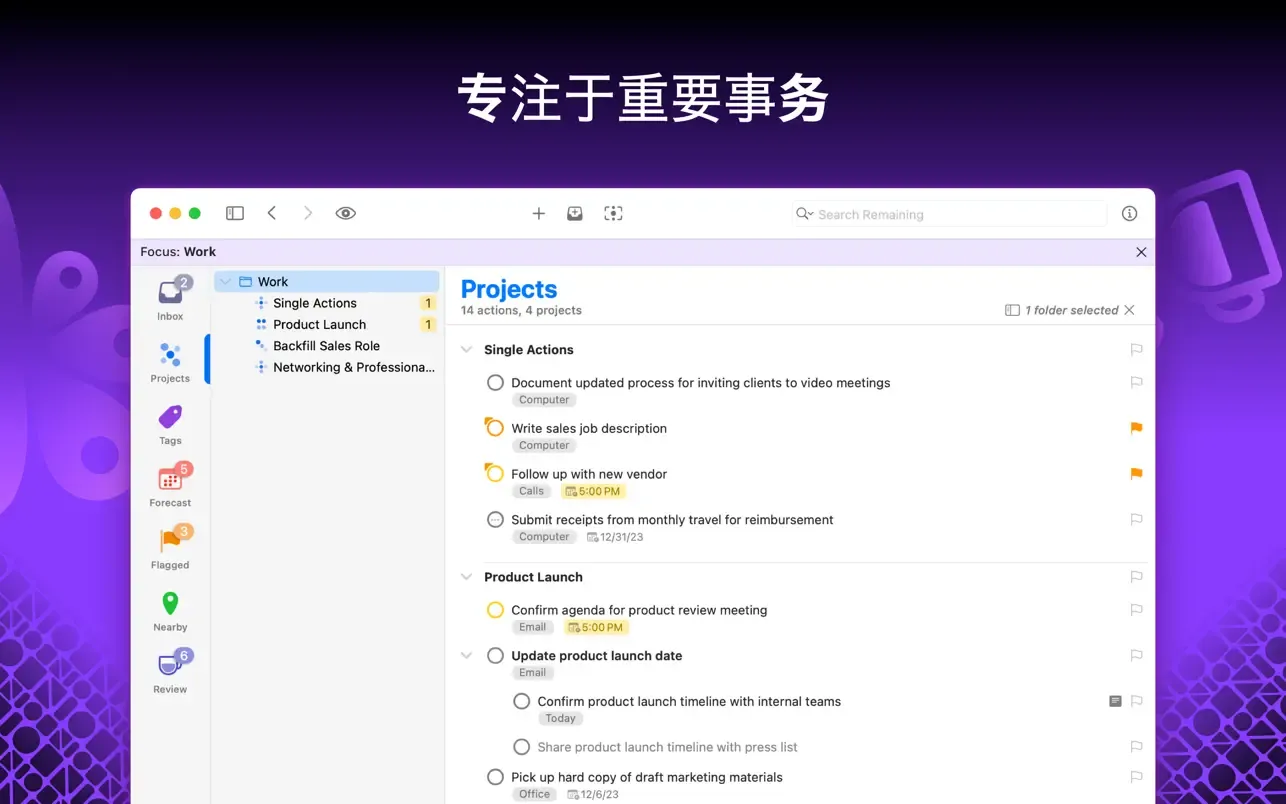Click Calls tag on 'Follow up' task
Image resolution: width=1286 pixels, height=804 pixels.
coord(532,491)
